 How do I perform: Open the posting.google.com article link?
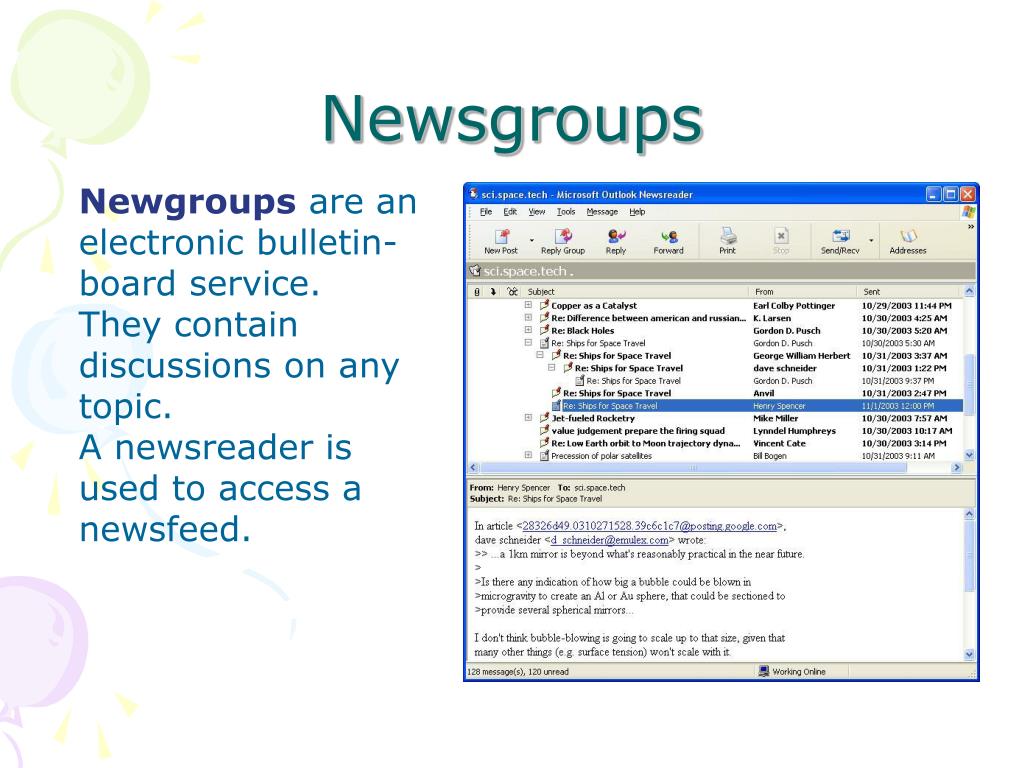point(650,526)
